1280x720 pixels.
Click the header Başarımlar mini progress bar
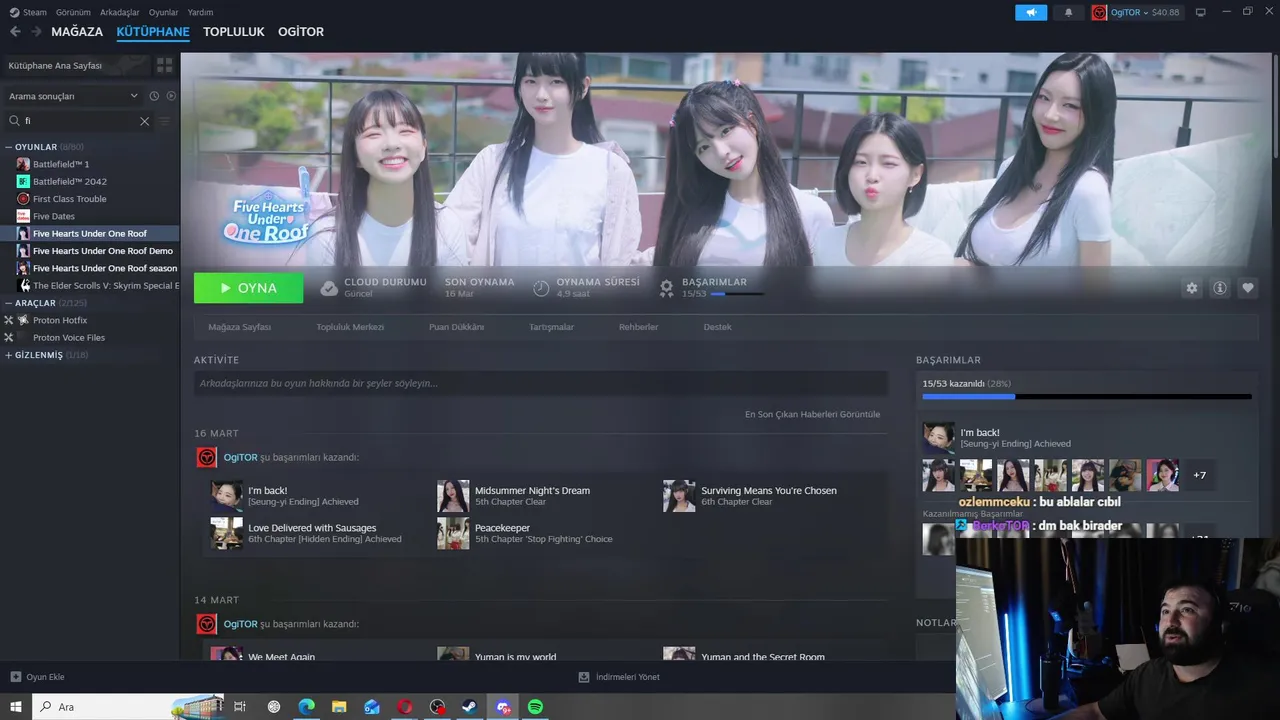[x=737, y=294]
